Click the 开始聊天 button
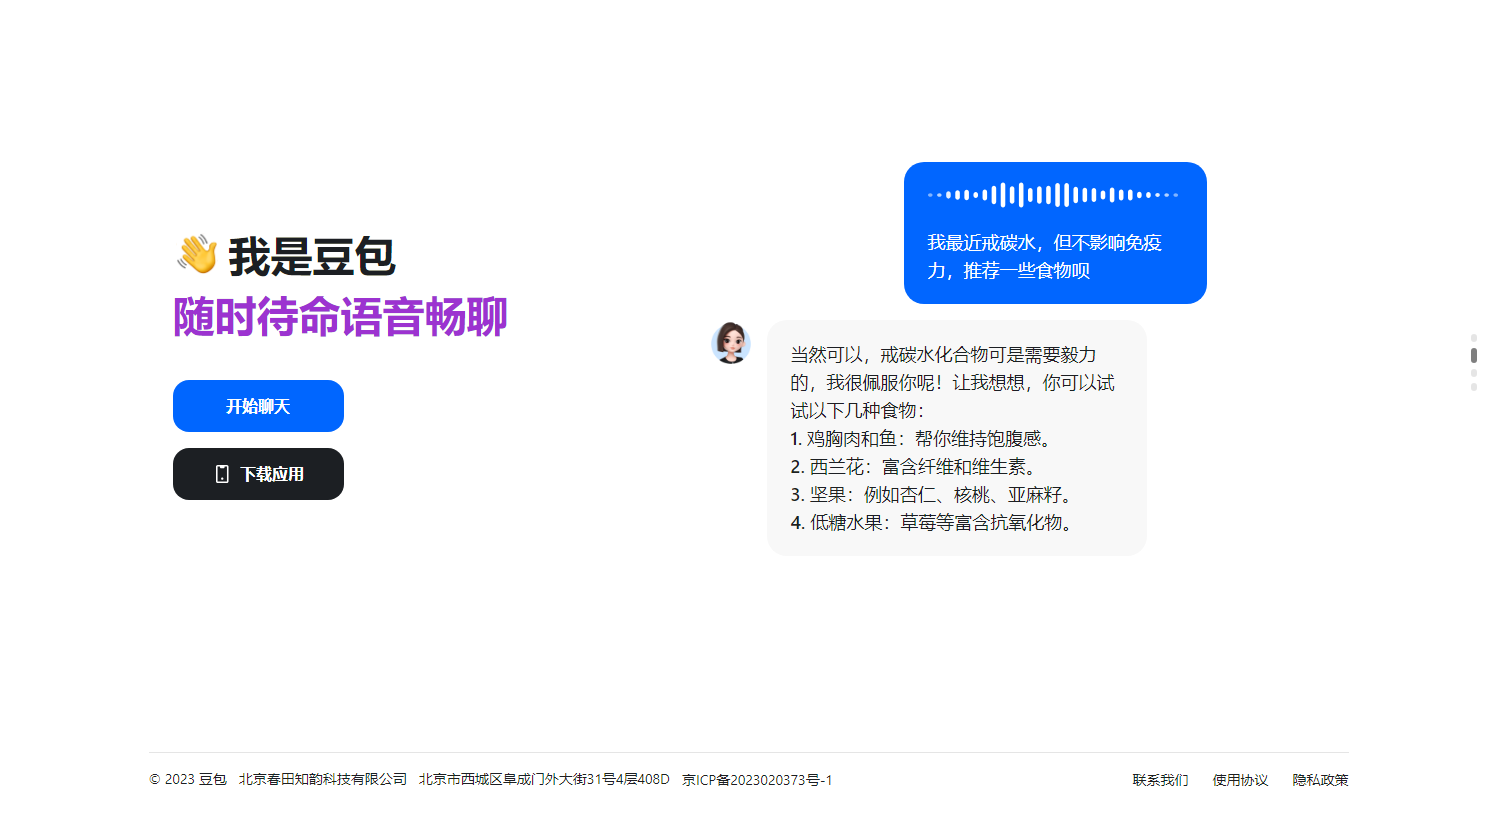Viewport: 1497px width, 814px height. 258,406
